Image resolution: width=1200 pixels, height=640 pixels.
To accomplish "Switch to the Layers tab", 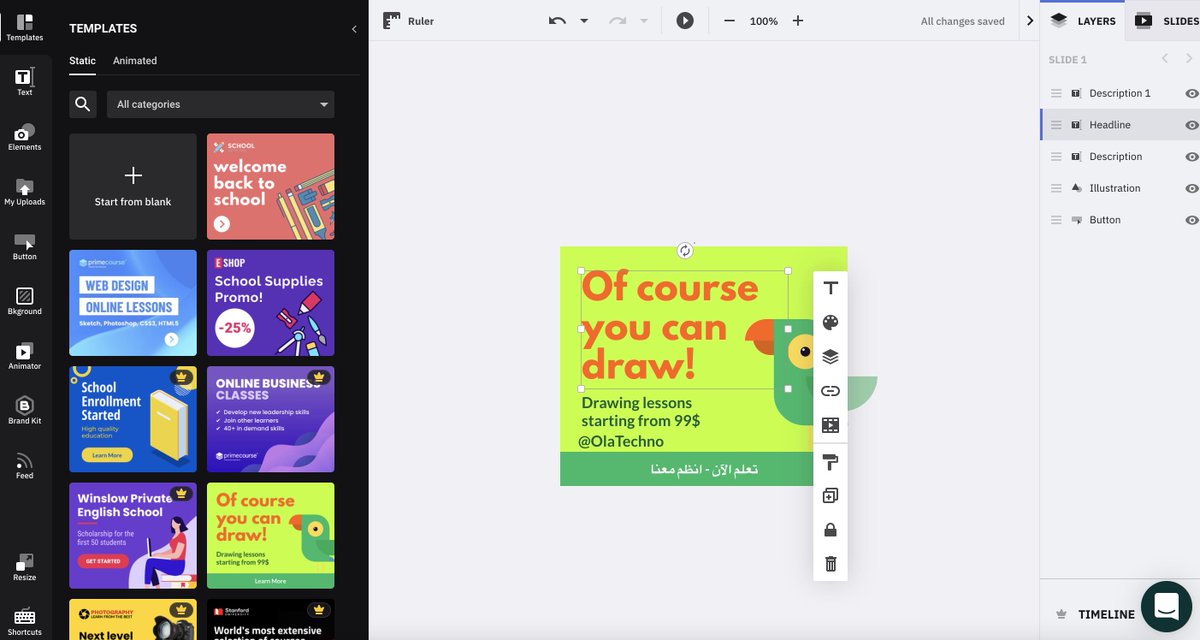I will 1083,21.
